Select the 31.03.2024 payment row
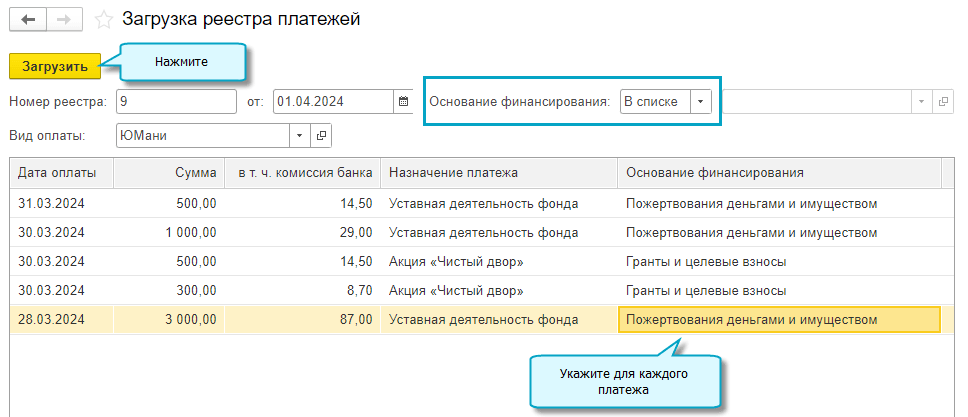The height and width of the screenshot is (417, 968). point(58,204)
